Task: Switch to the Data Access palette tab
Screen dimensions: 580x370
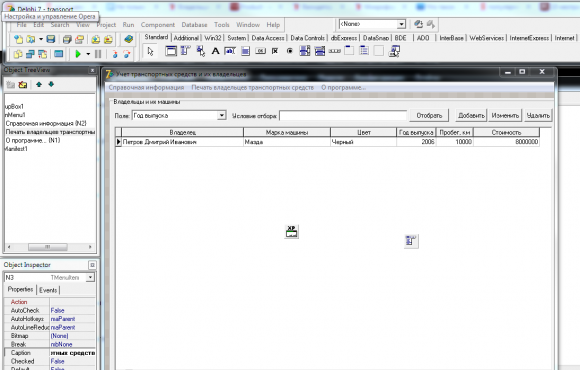Action: (268, 38)
